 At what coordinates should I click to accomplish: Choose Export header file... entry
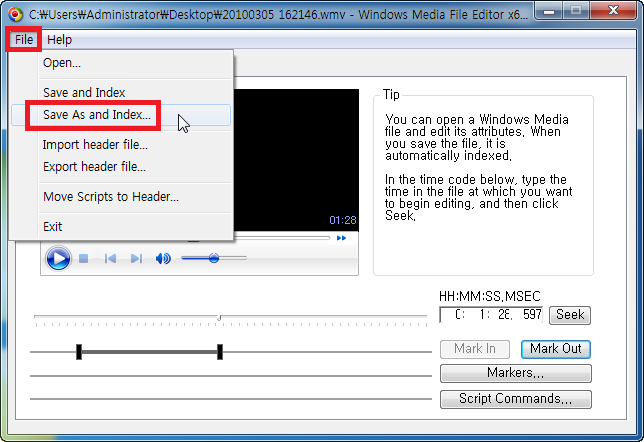point(121,167)
